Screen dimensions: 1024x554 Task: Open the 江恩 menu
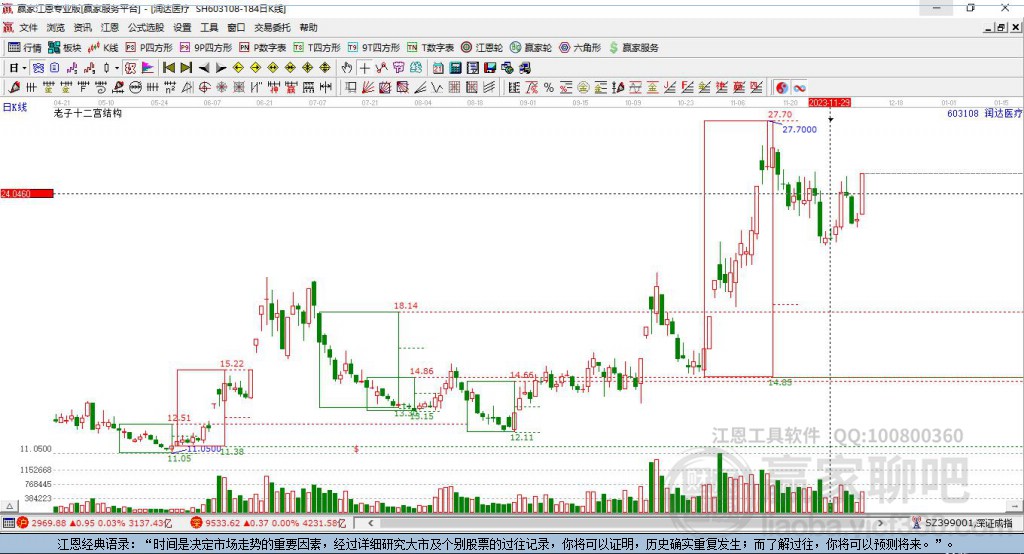pos(110,27)
